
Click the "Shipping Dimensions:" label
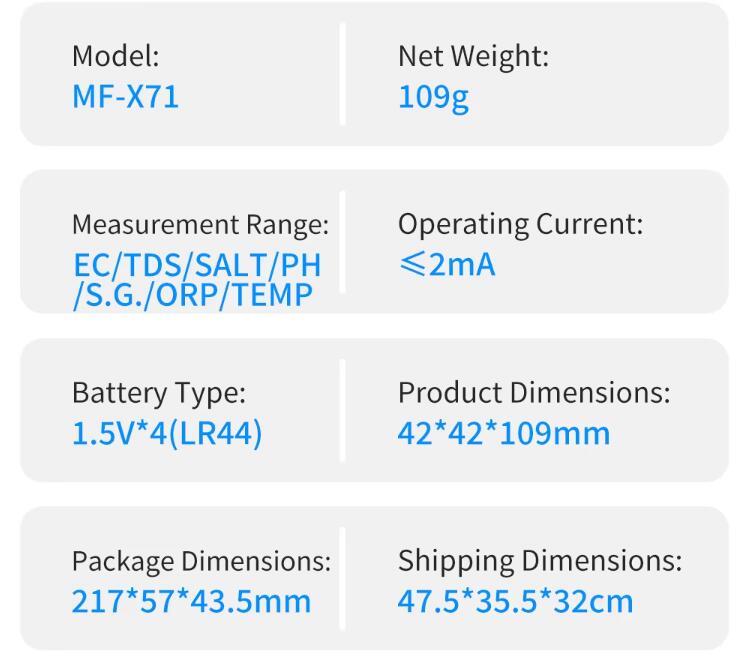pos(540,561)
